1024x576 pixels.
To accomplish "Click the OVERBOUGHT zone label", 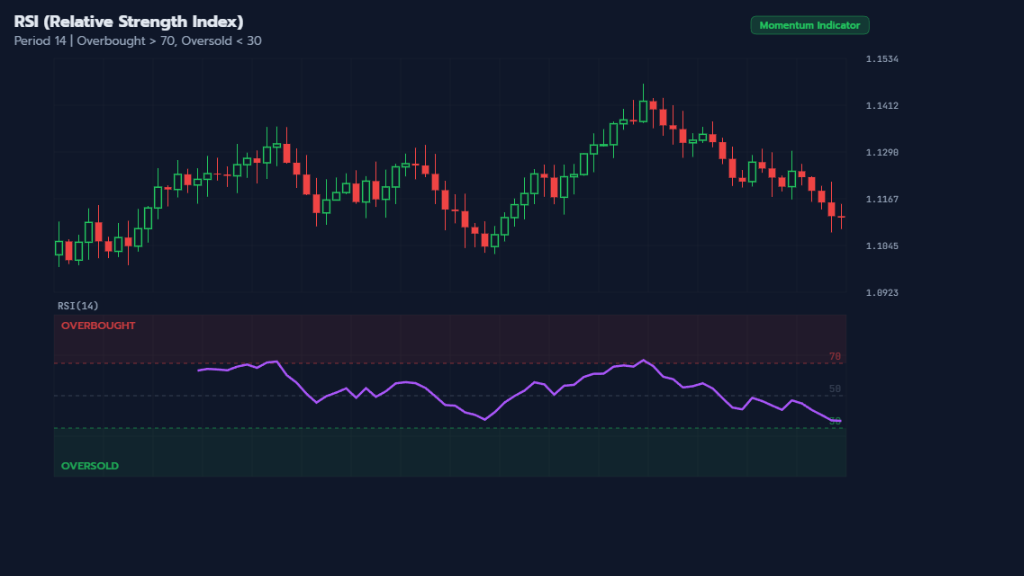I will (98, 325).
